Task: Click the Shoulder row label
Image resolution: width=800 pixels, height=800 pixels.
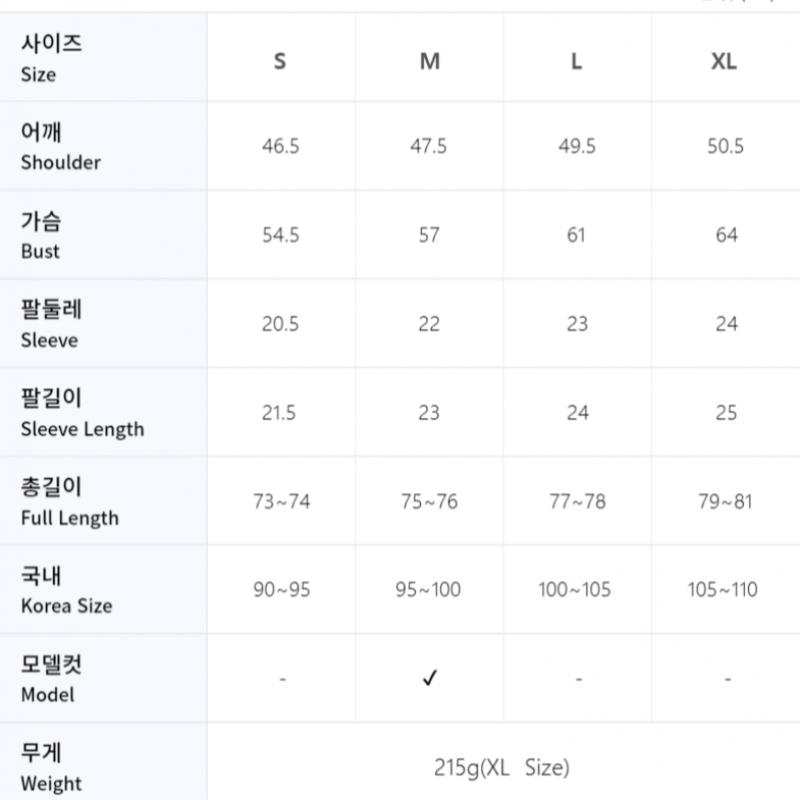Action: (61, 147)
